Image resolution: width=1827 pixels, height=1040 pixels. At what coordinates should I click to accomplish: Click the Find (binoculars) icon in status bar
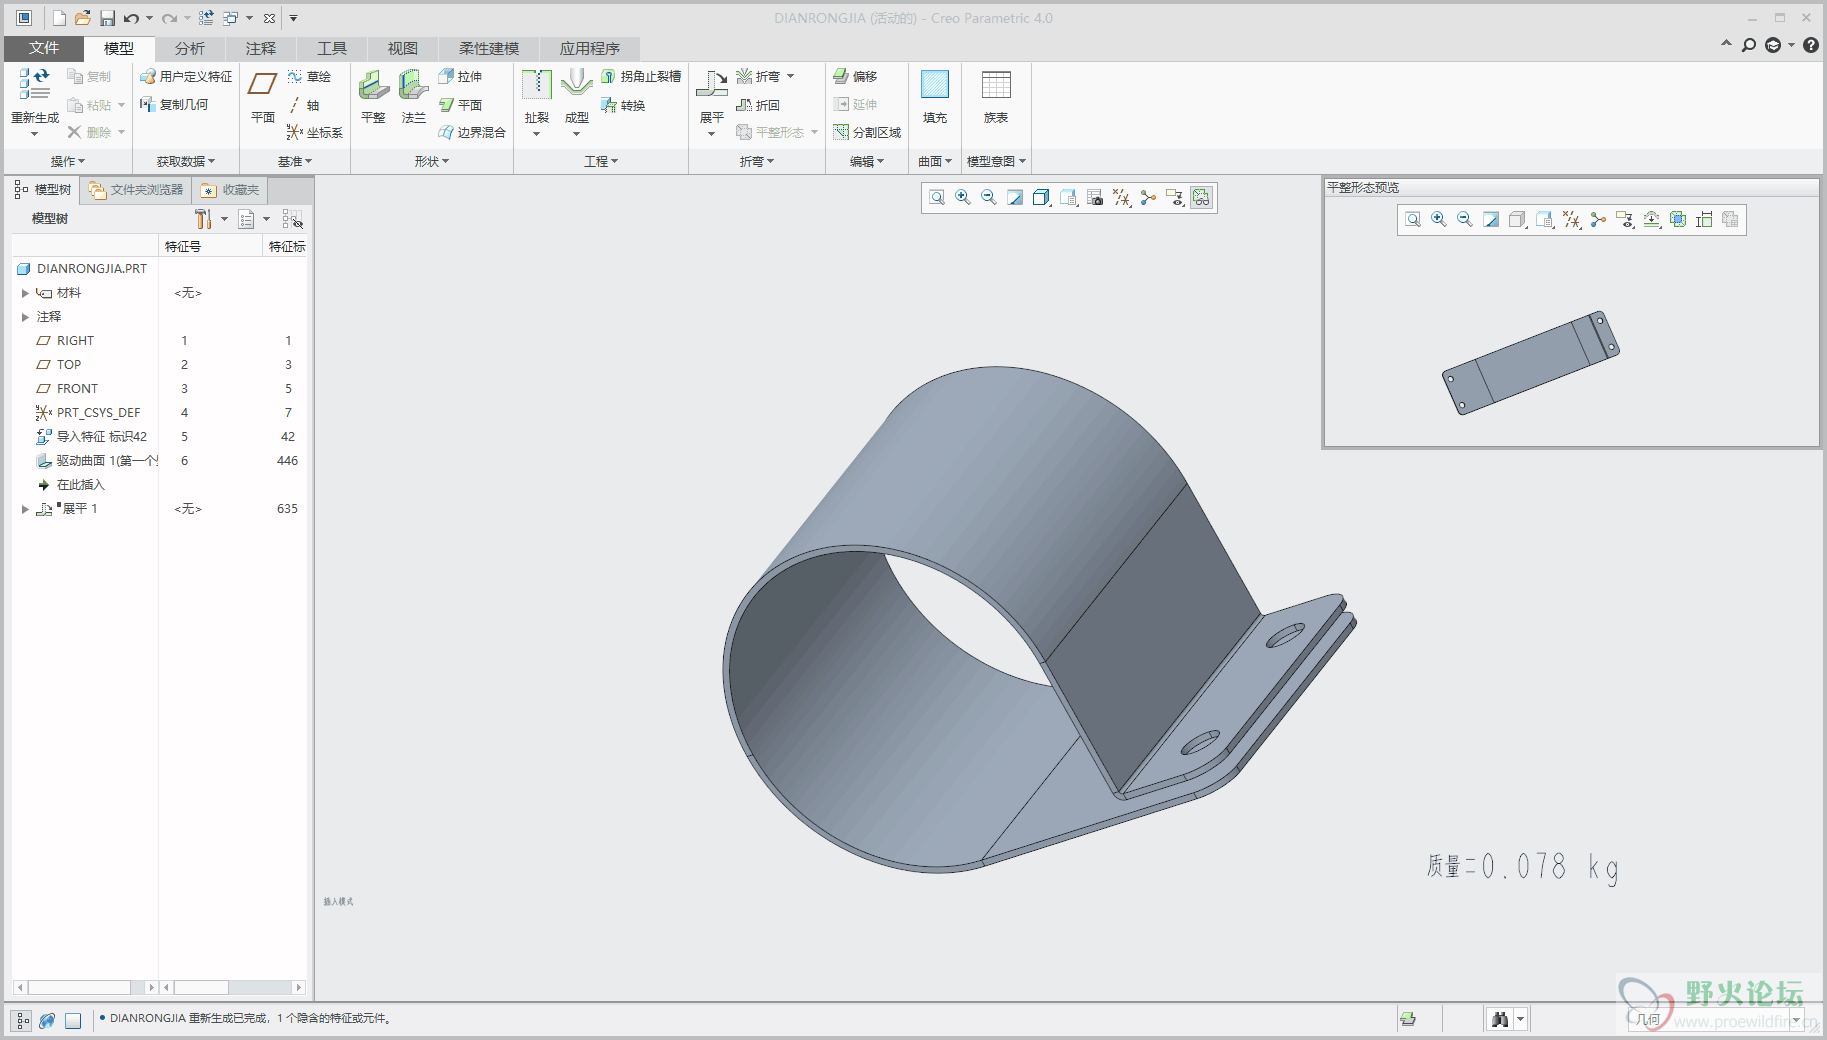tap(1500, 1019)
